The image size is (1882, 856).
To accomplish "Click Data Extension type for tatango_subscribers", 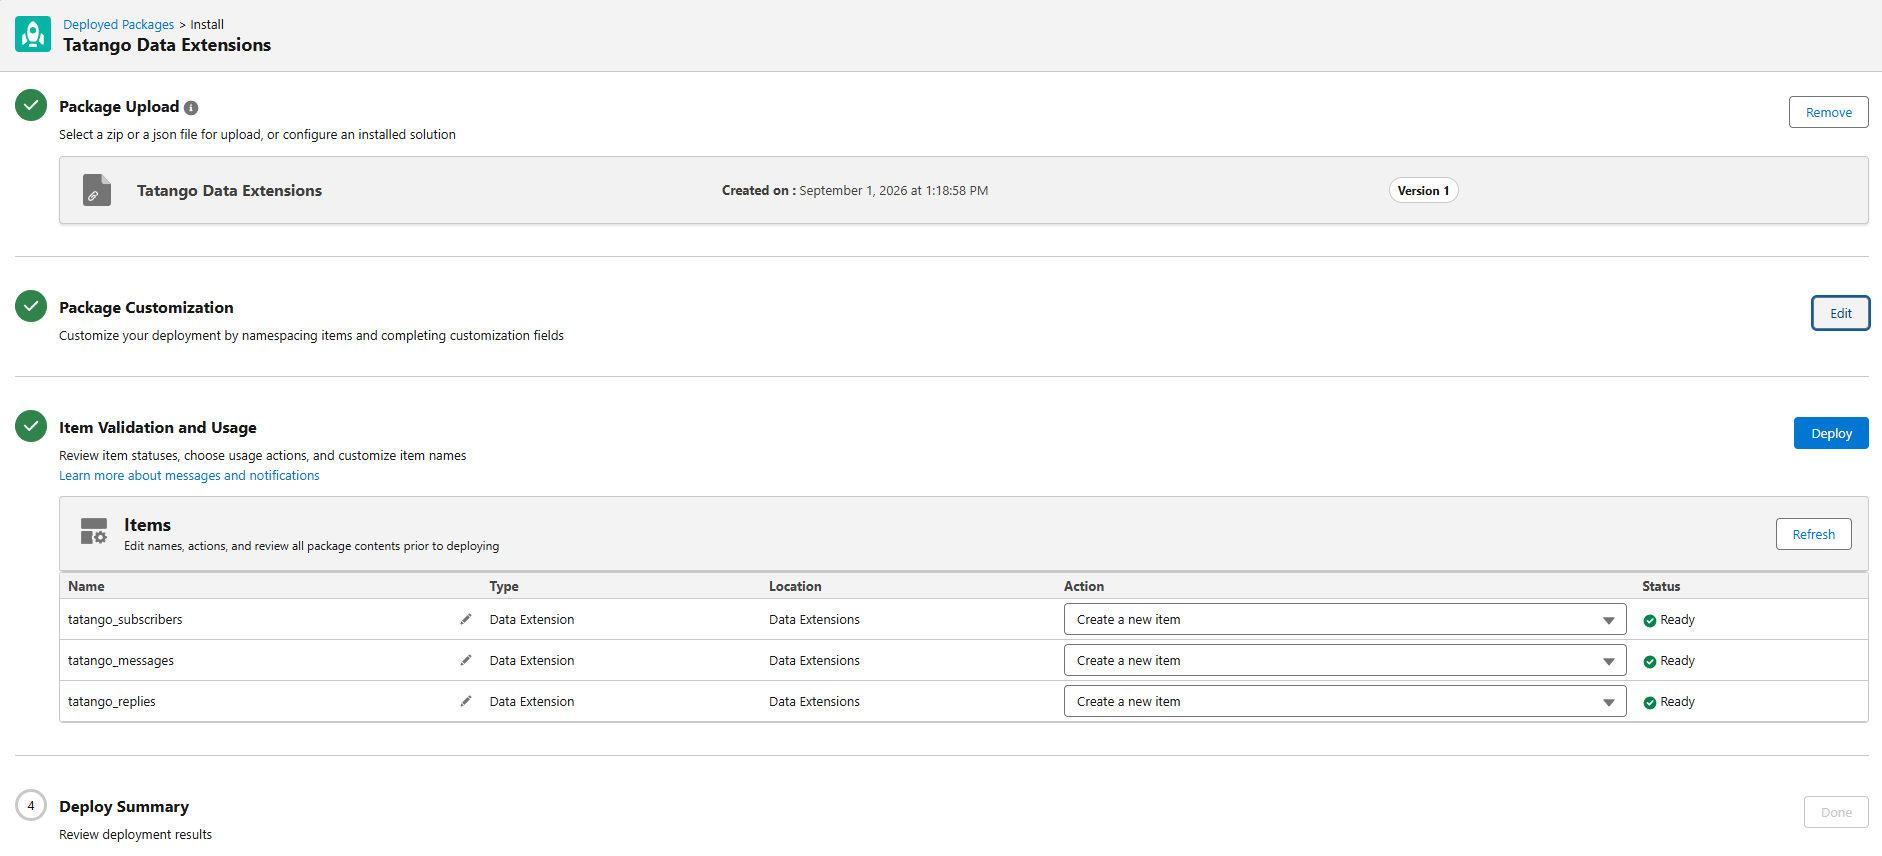I will (x=532, y=619).
